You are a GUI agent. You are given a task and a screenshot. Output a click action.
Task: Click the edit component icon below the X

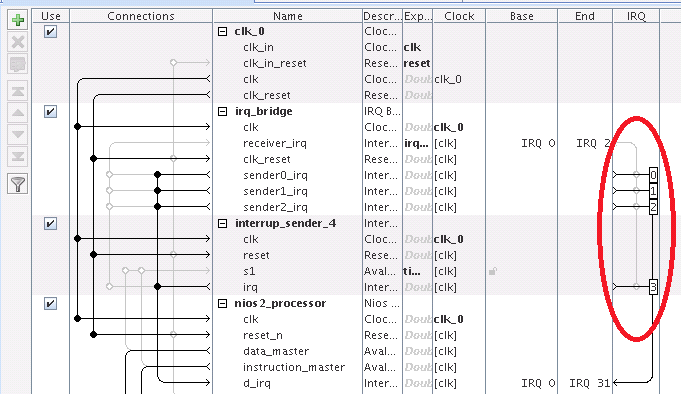[18, 64]
